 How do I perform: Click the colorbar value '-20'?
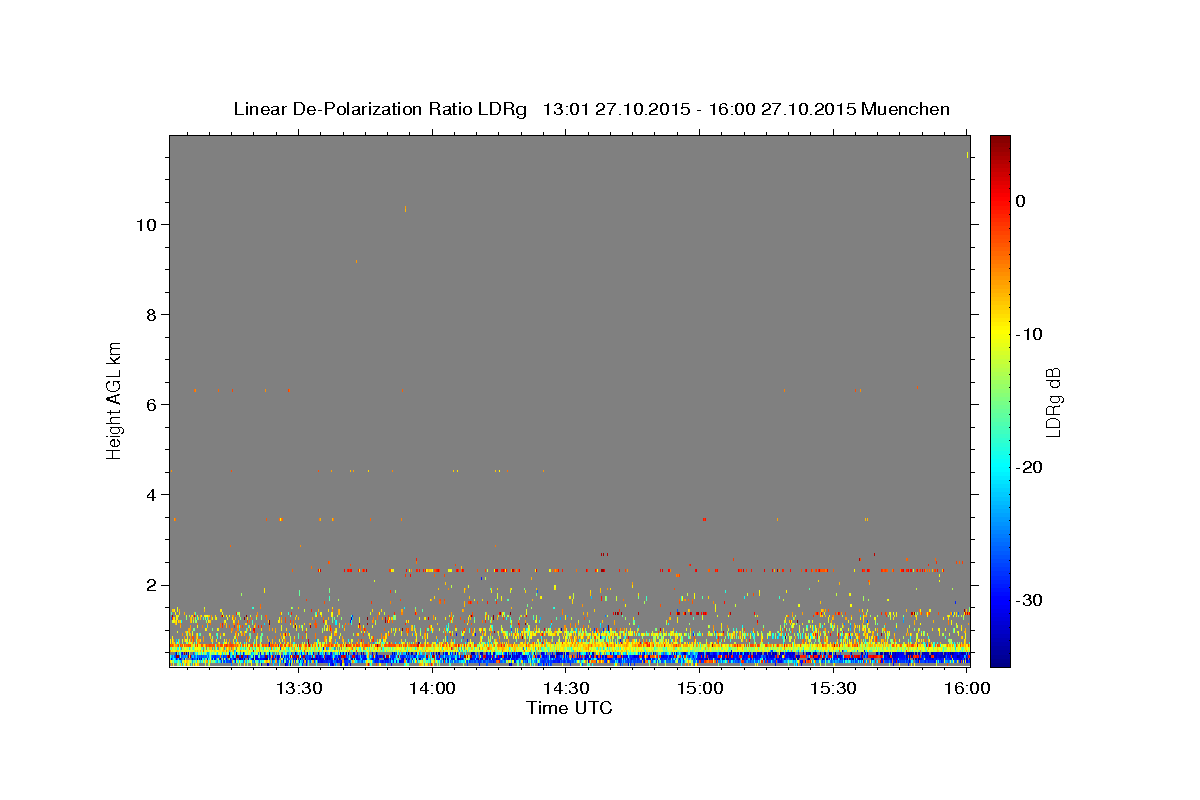click(1030, 467)
